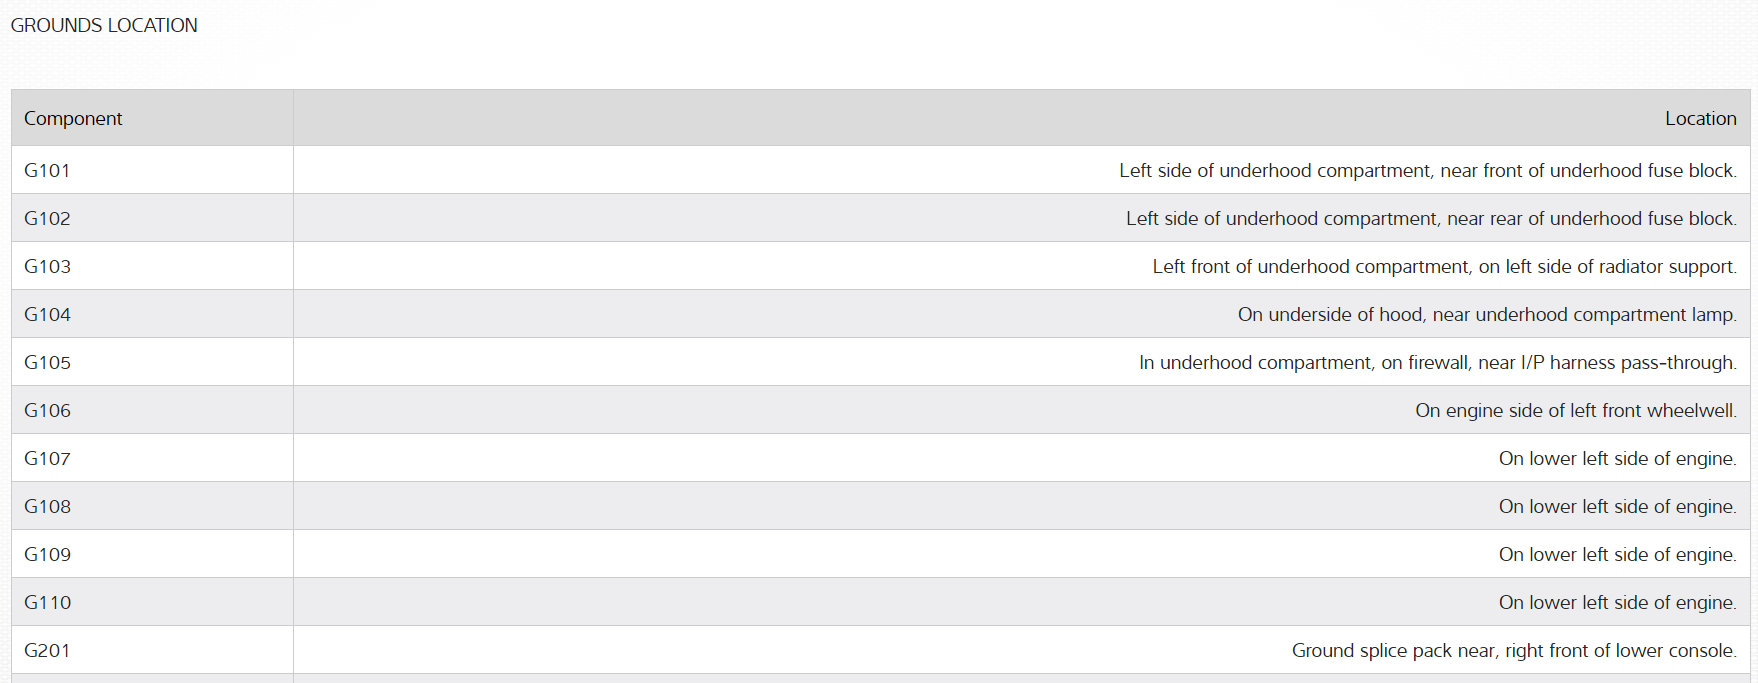Select the G102 component cell
Screen dimensions: 1758x683
click(47, 218)
